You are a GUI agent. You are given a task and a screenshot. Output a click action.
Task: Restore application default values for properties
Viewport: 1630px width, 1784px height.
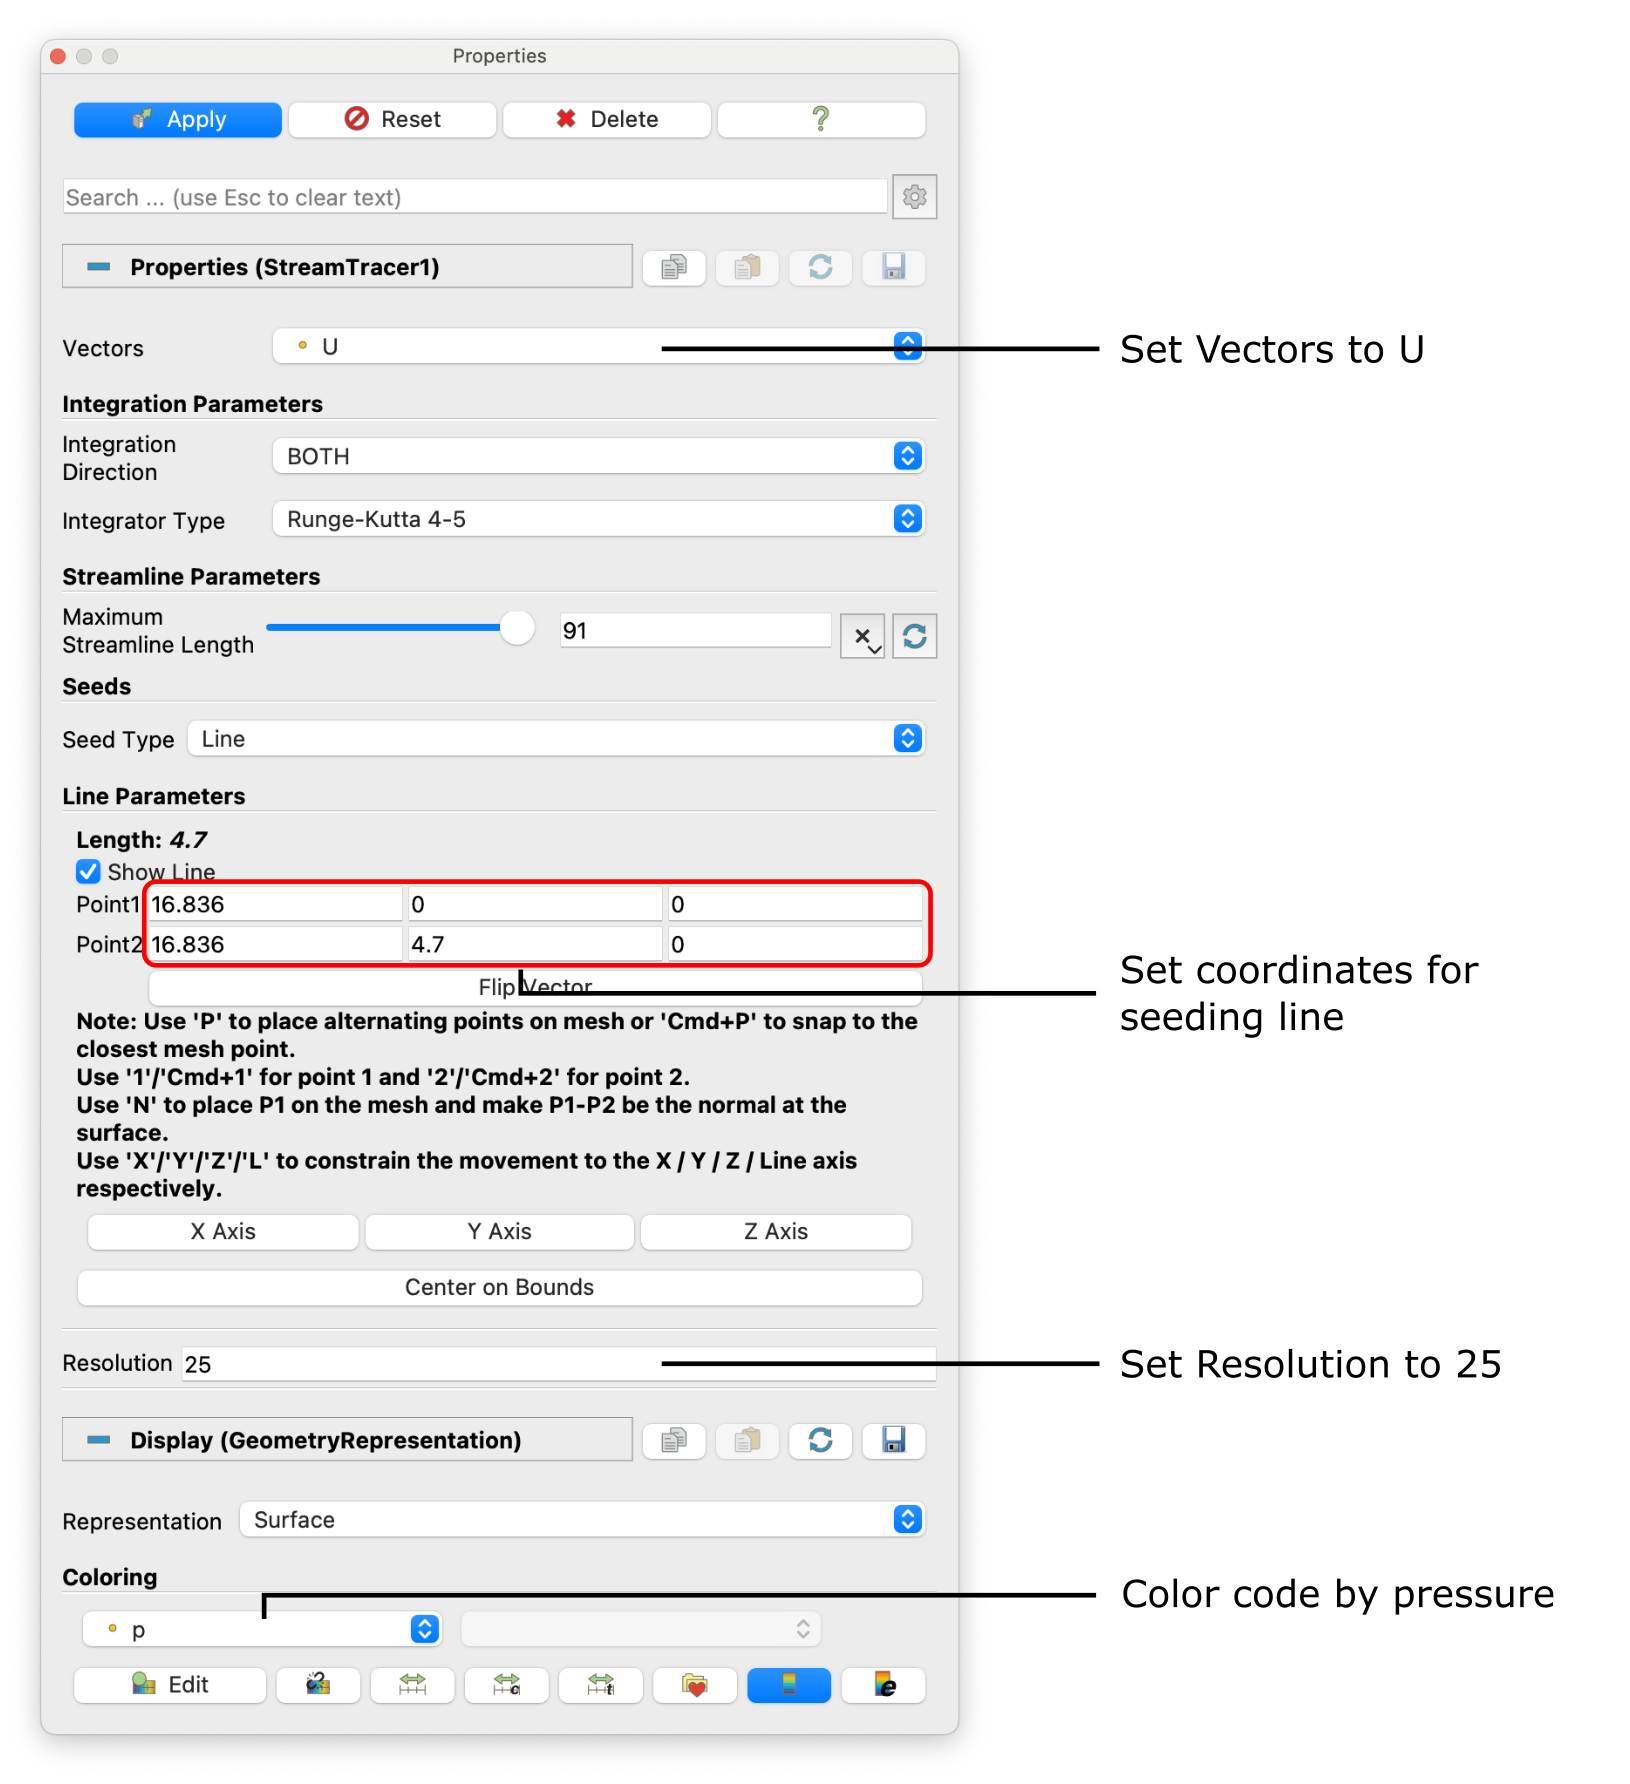point(820,267)
